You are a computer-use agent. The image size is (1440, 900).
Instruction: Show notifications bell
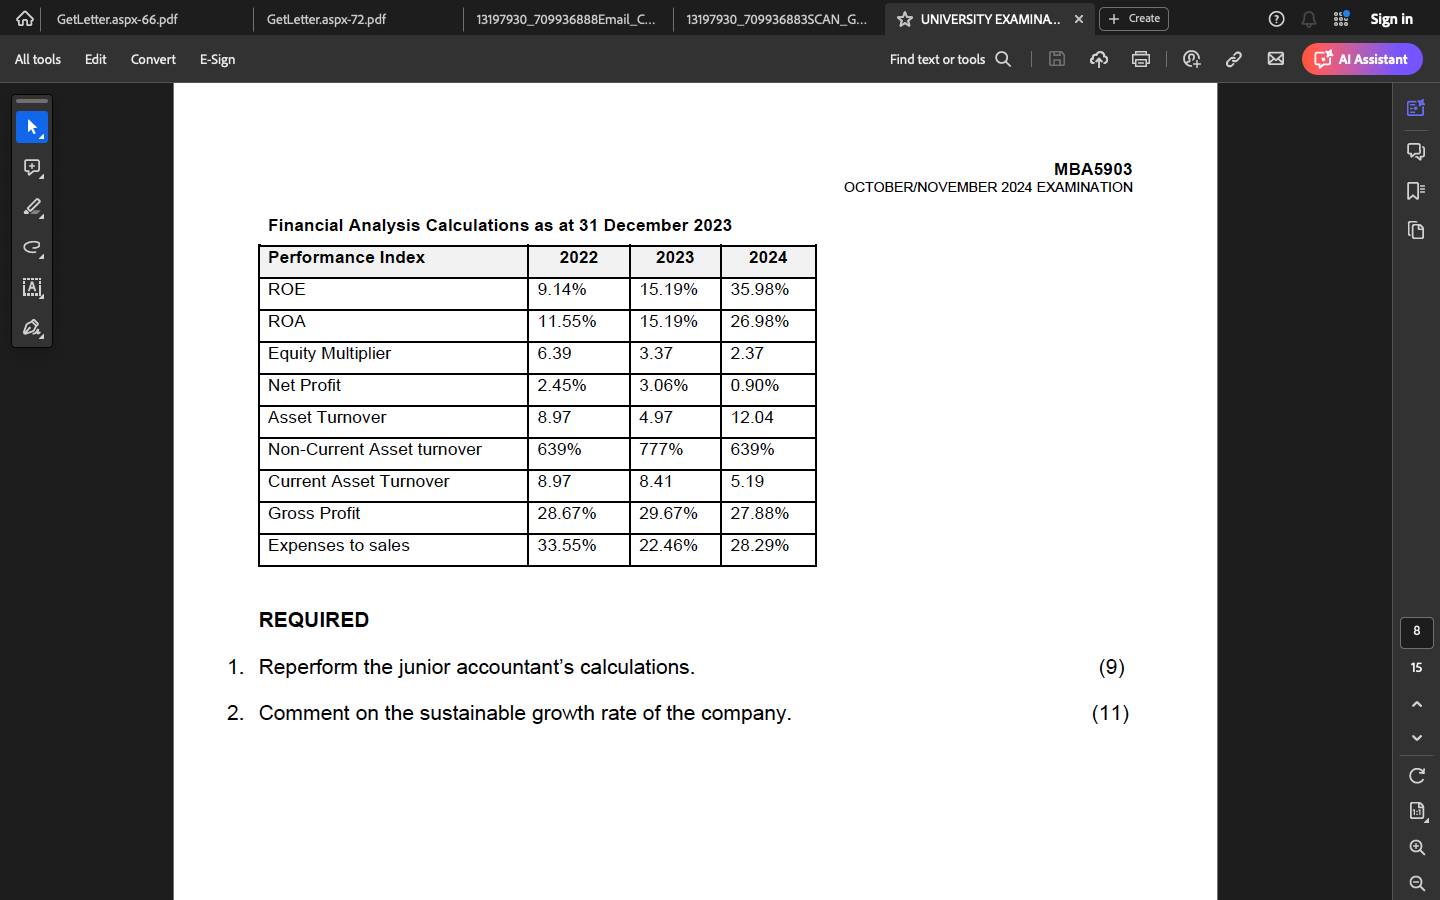coord(1309,19)
